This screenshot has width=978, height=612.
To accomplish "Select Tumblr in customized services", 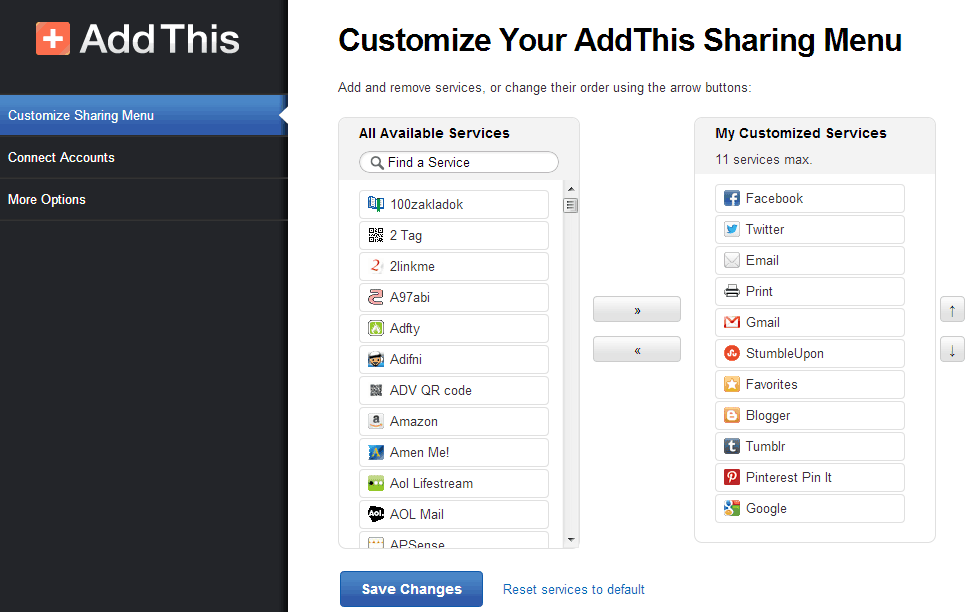I will click(810, 446).
